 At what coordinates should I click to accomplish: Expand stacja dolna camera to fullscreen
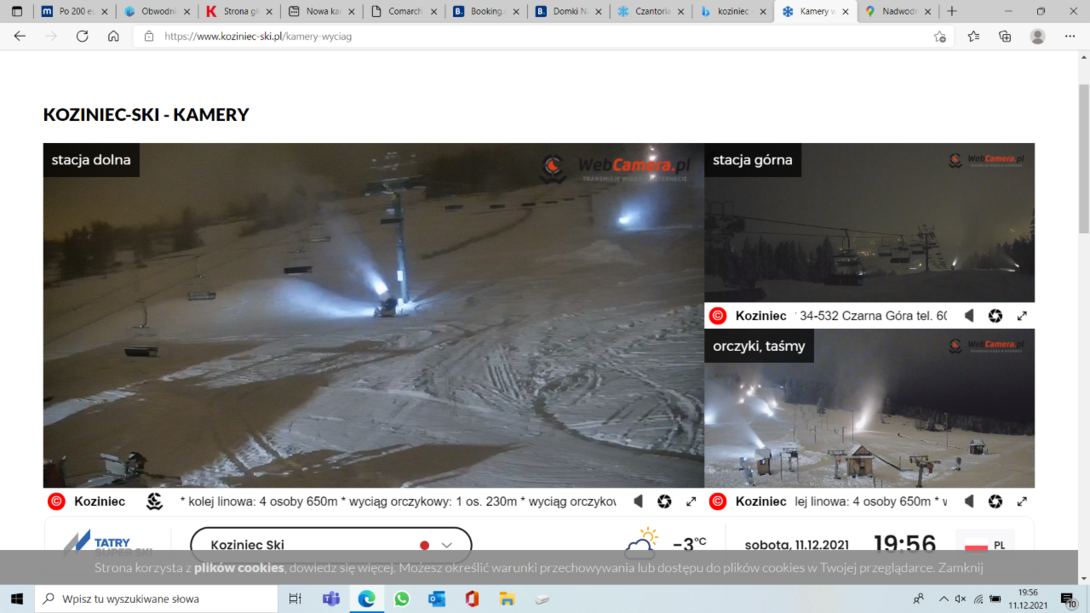point(691,501)
